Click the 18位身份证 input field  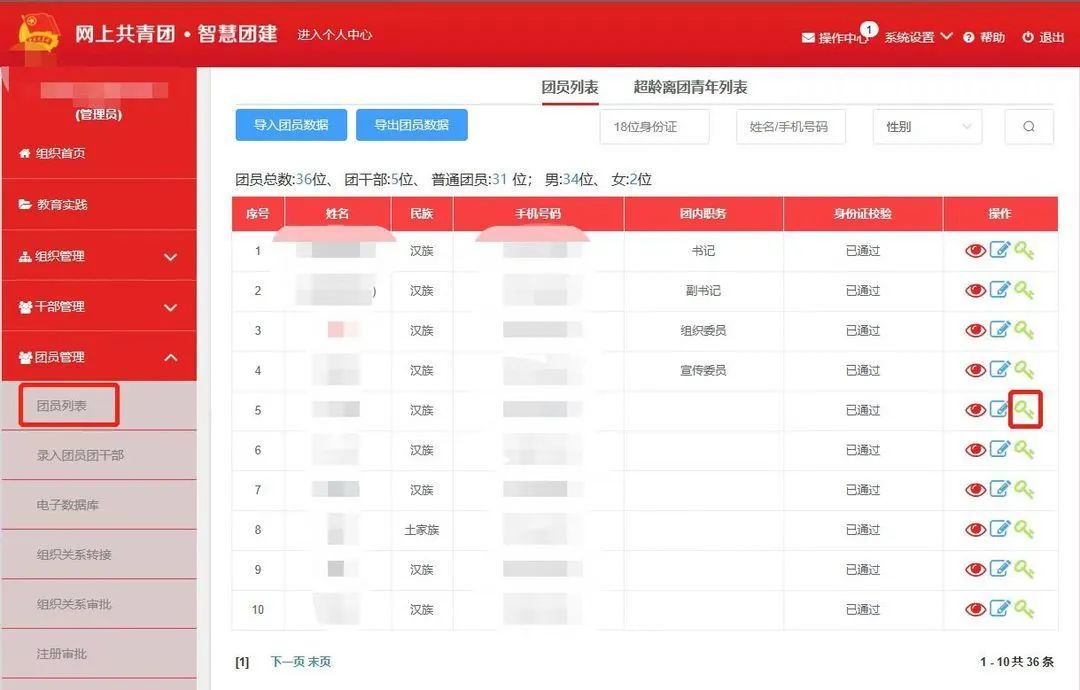pyautogui.click(x=654, y=127)
